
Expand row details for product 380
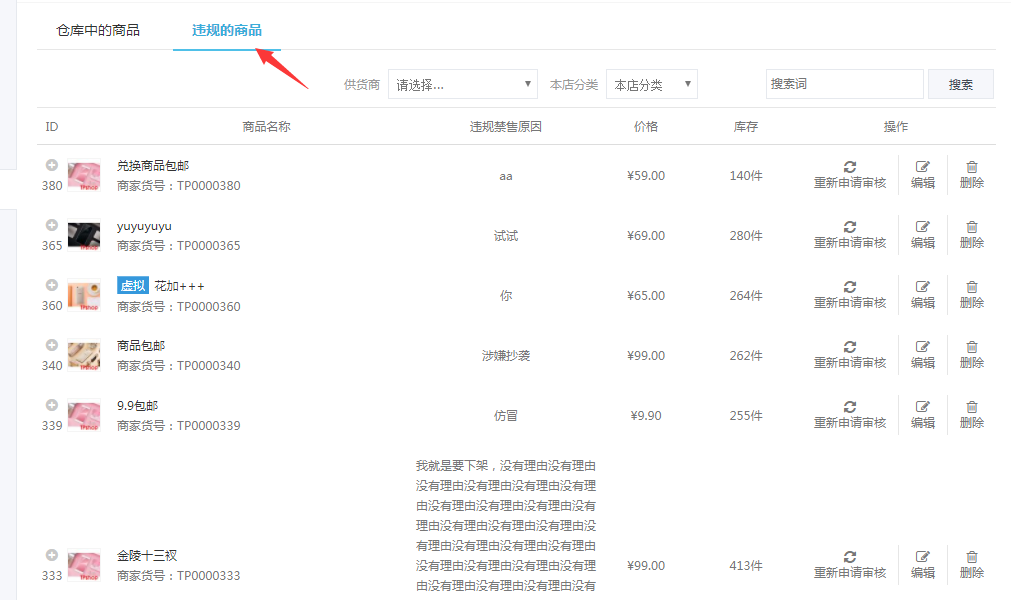point(52,165)
